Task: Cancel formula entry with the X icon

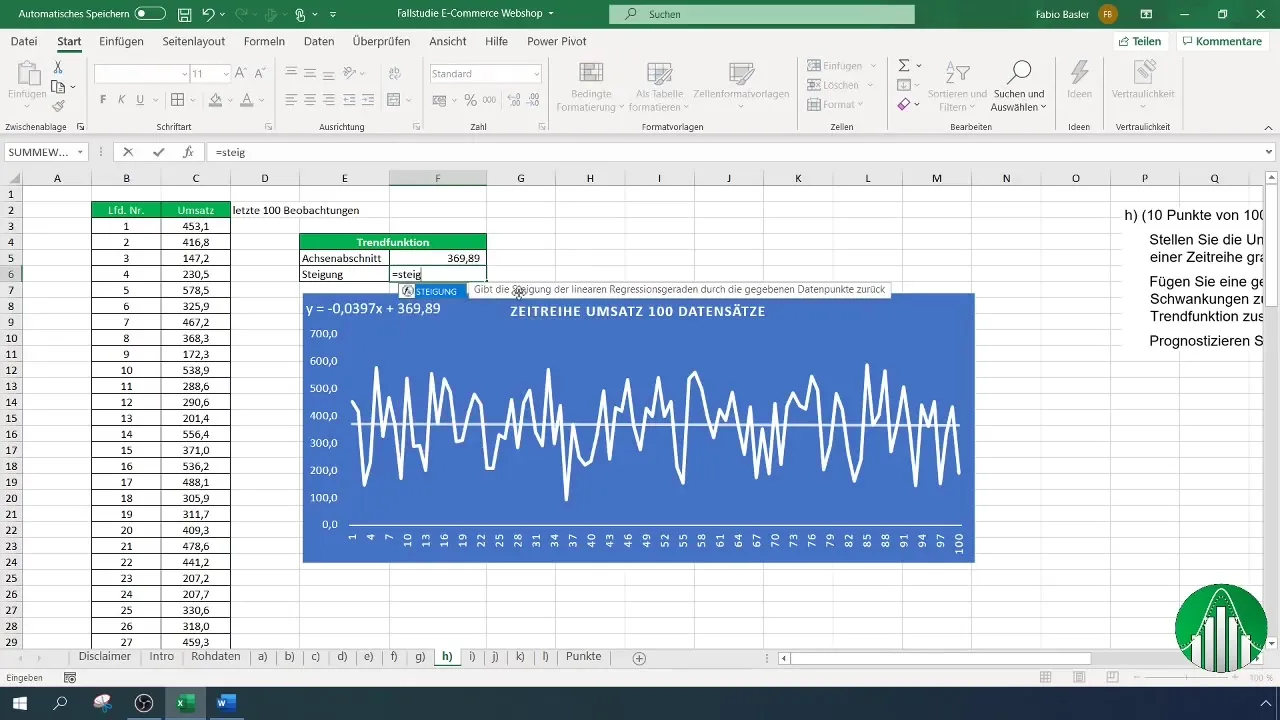Action: click(x=128, y=152)
